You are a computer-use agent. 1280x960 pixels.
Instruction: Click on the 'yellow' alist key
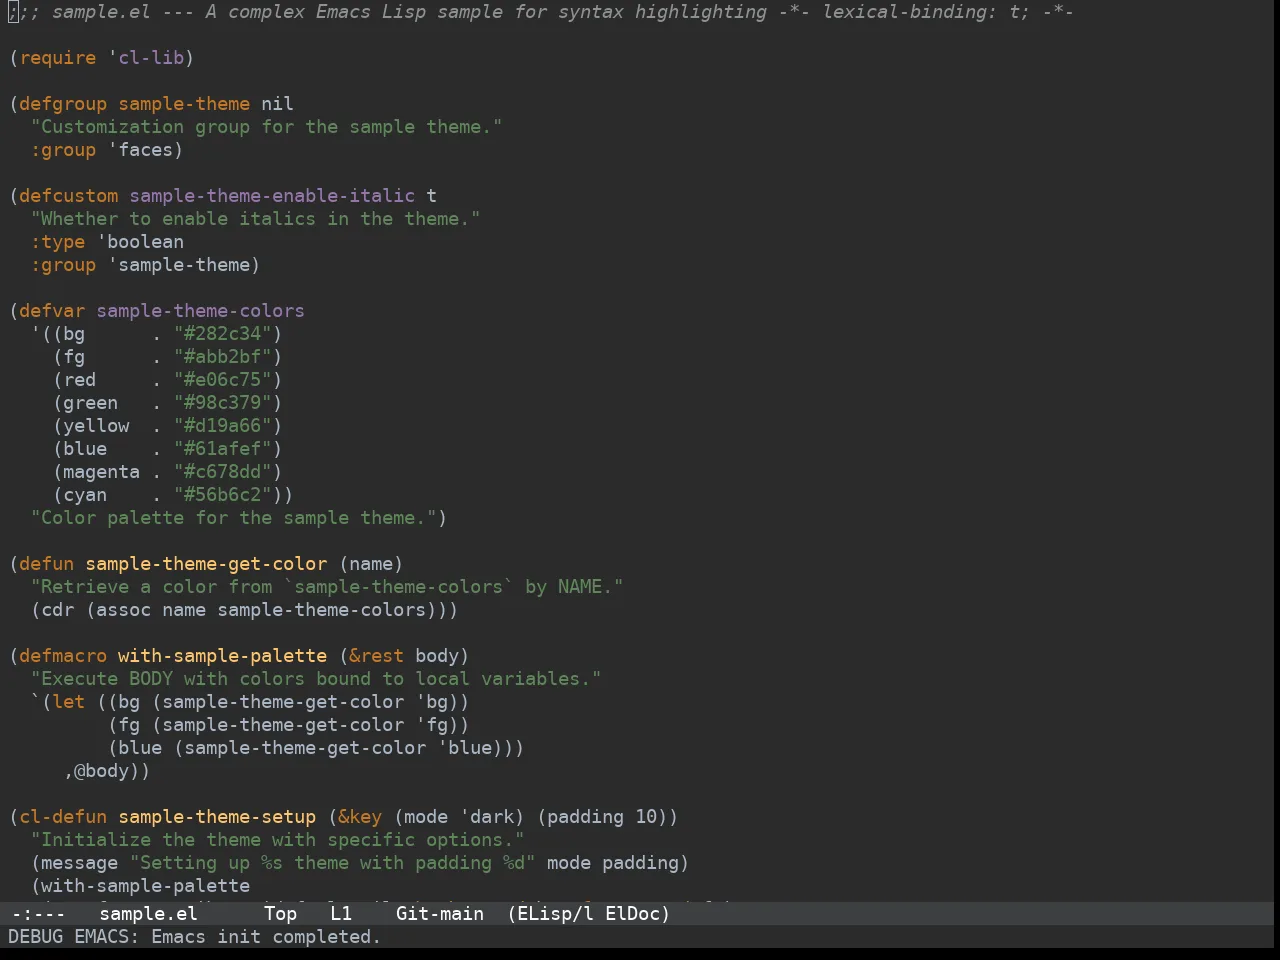(x=96, y=426)
